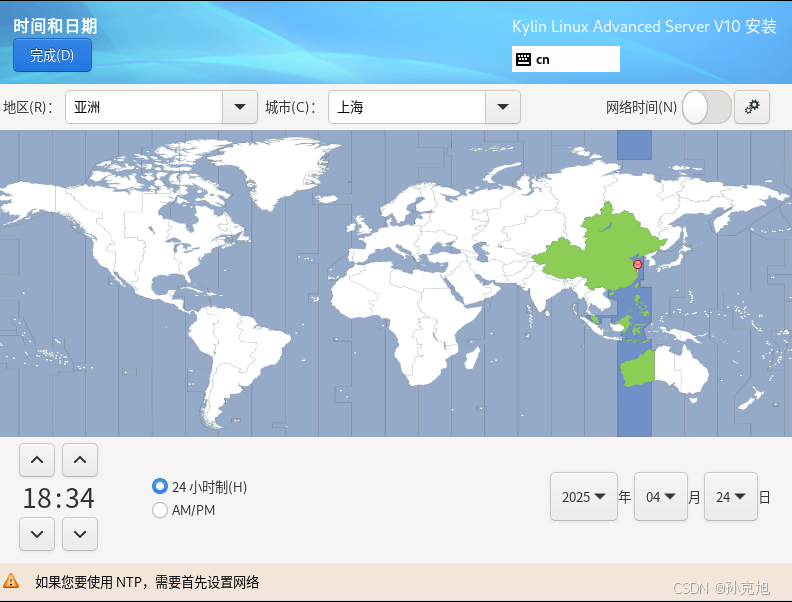Screen dimensions: 792x602
Task: Select the AM/PM radio option
Action: point(160,510)
